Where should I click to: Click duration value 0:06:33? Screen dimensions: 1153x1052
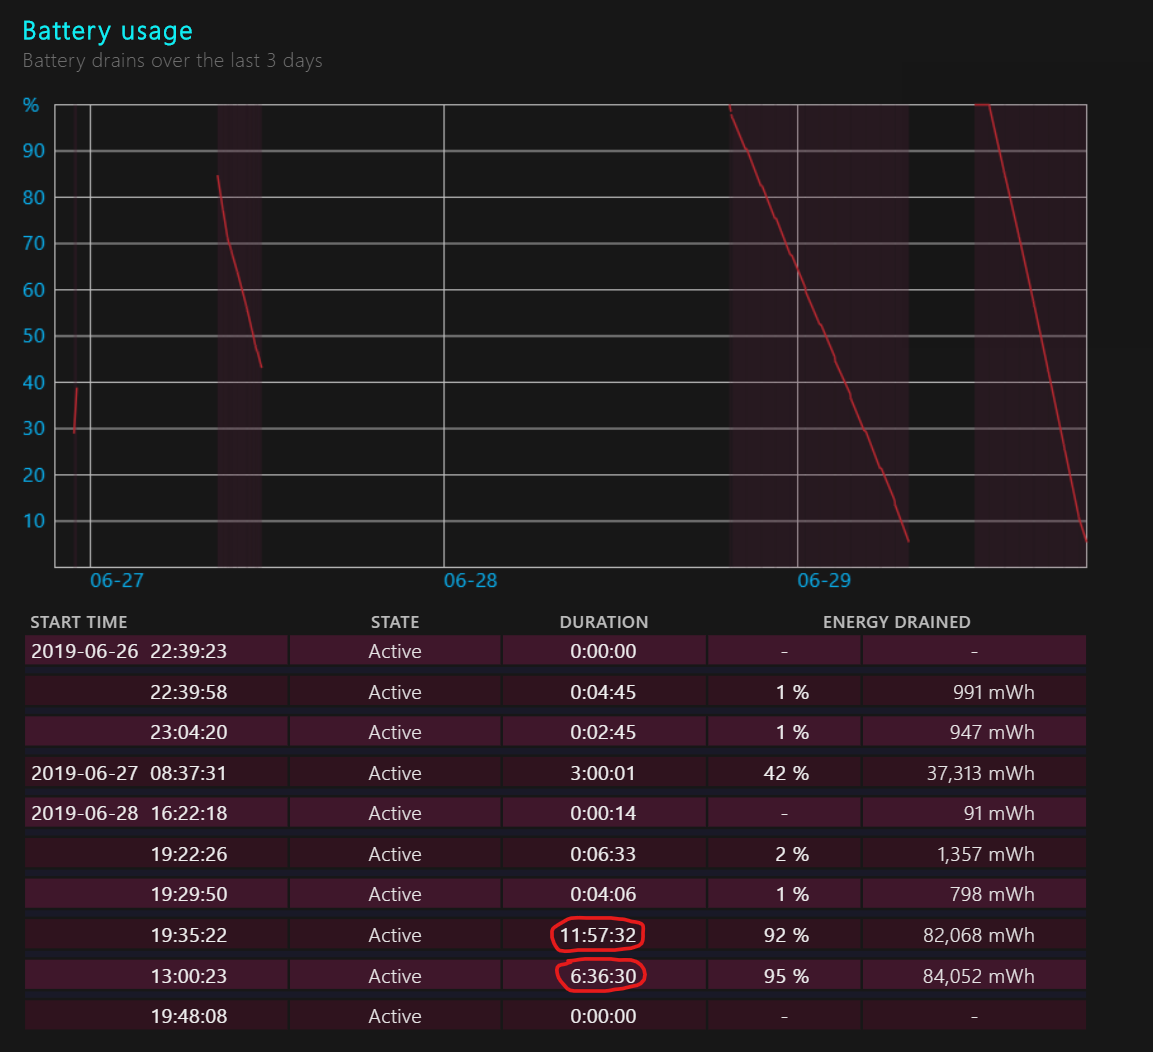[603, 854]
